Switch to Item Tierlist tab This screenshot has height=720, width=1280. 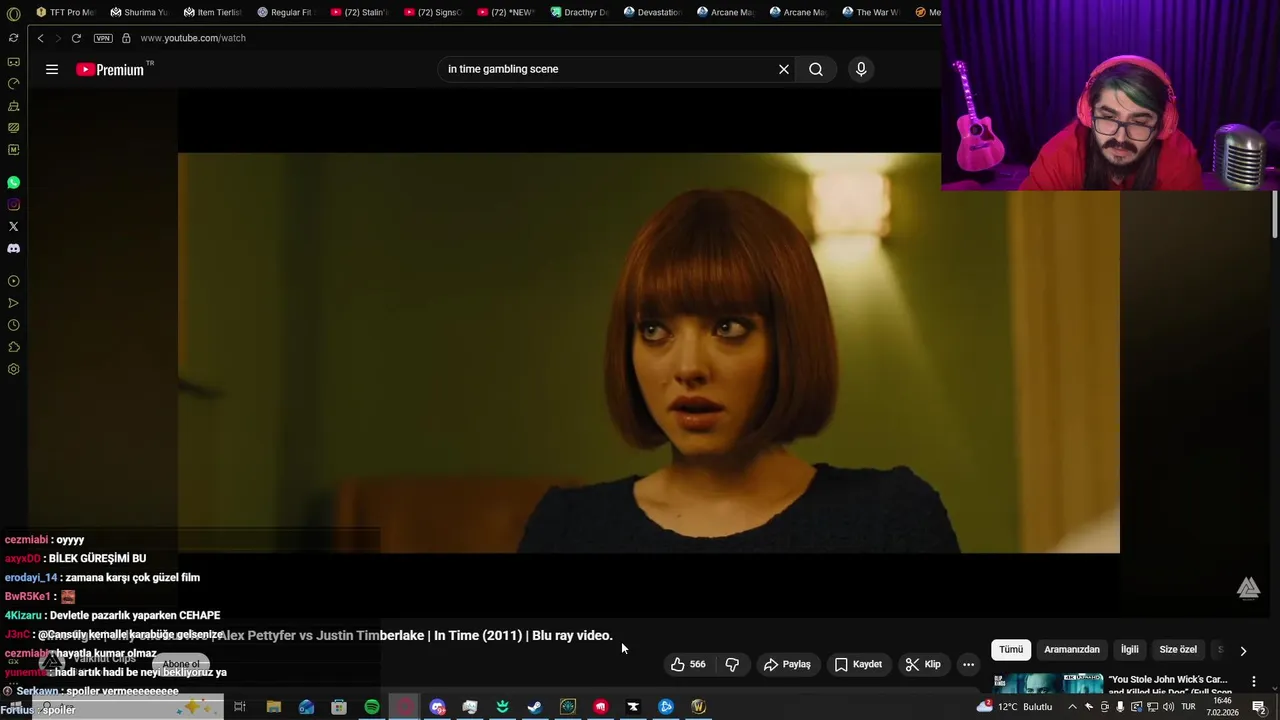(x=212, y=12)
